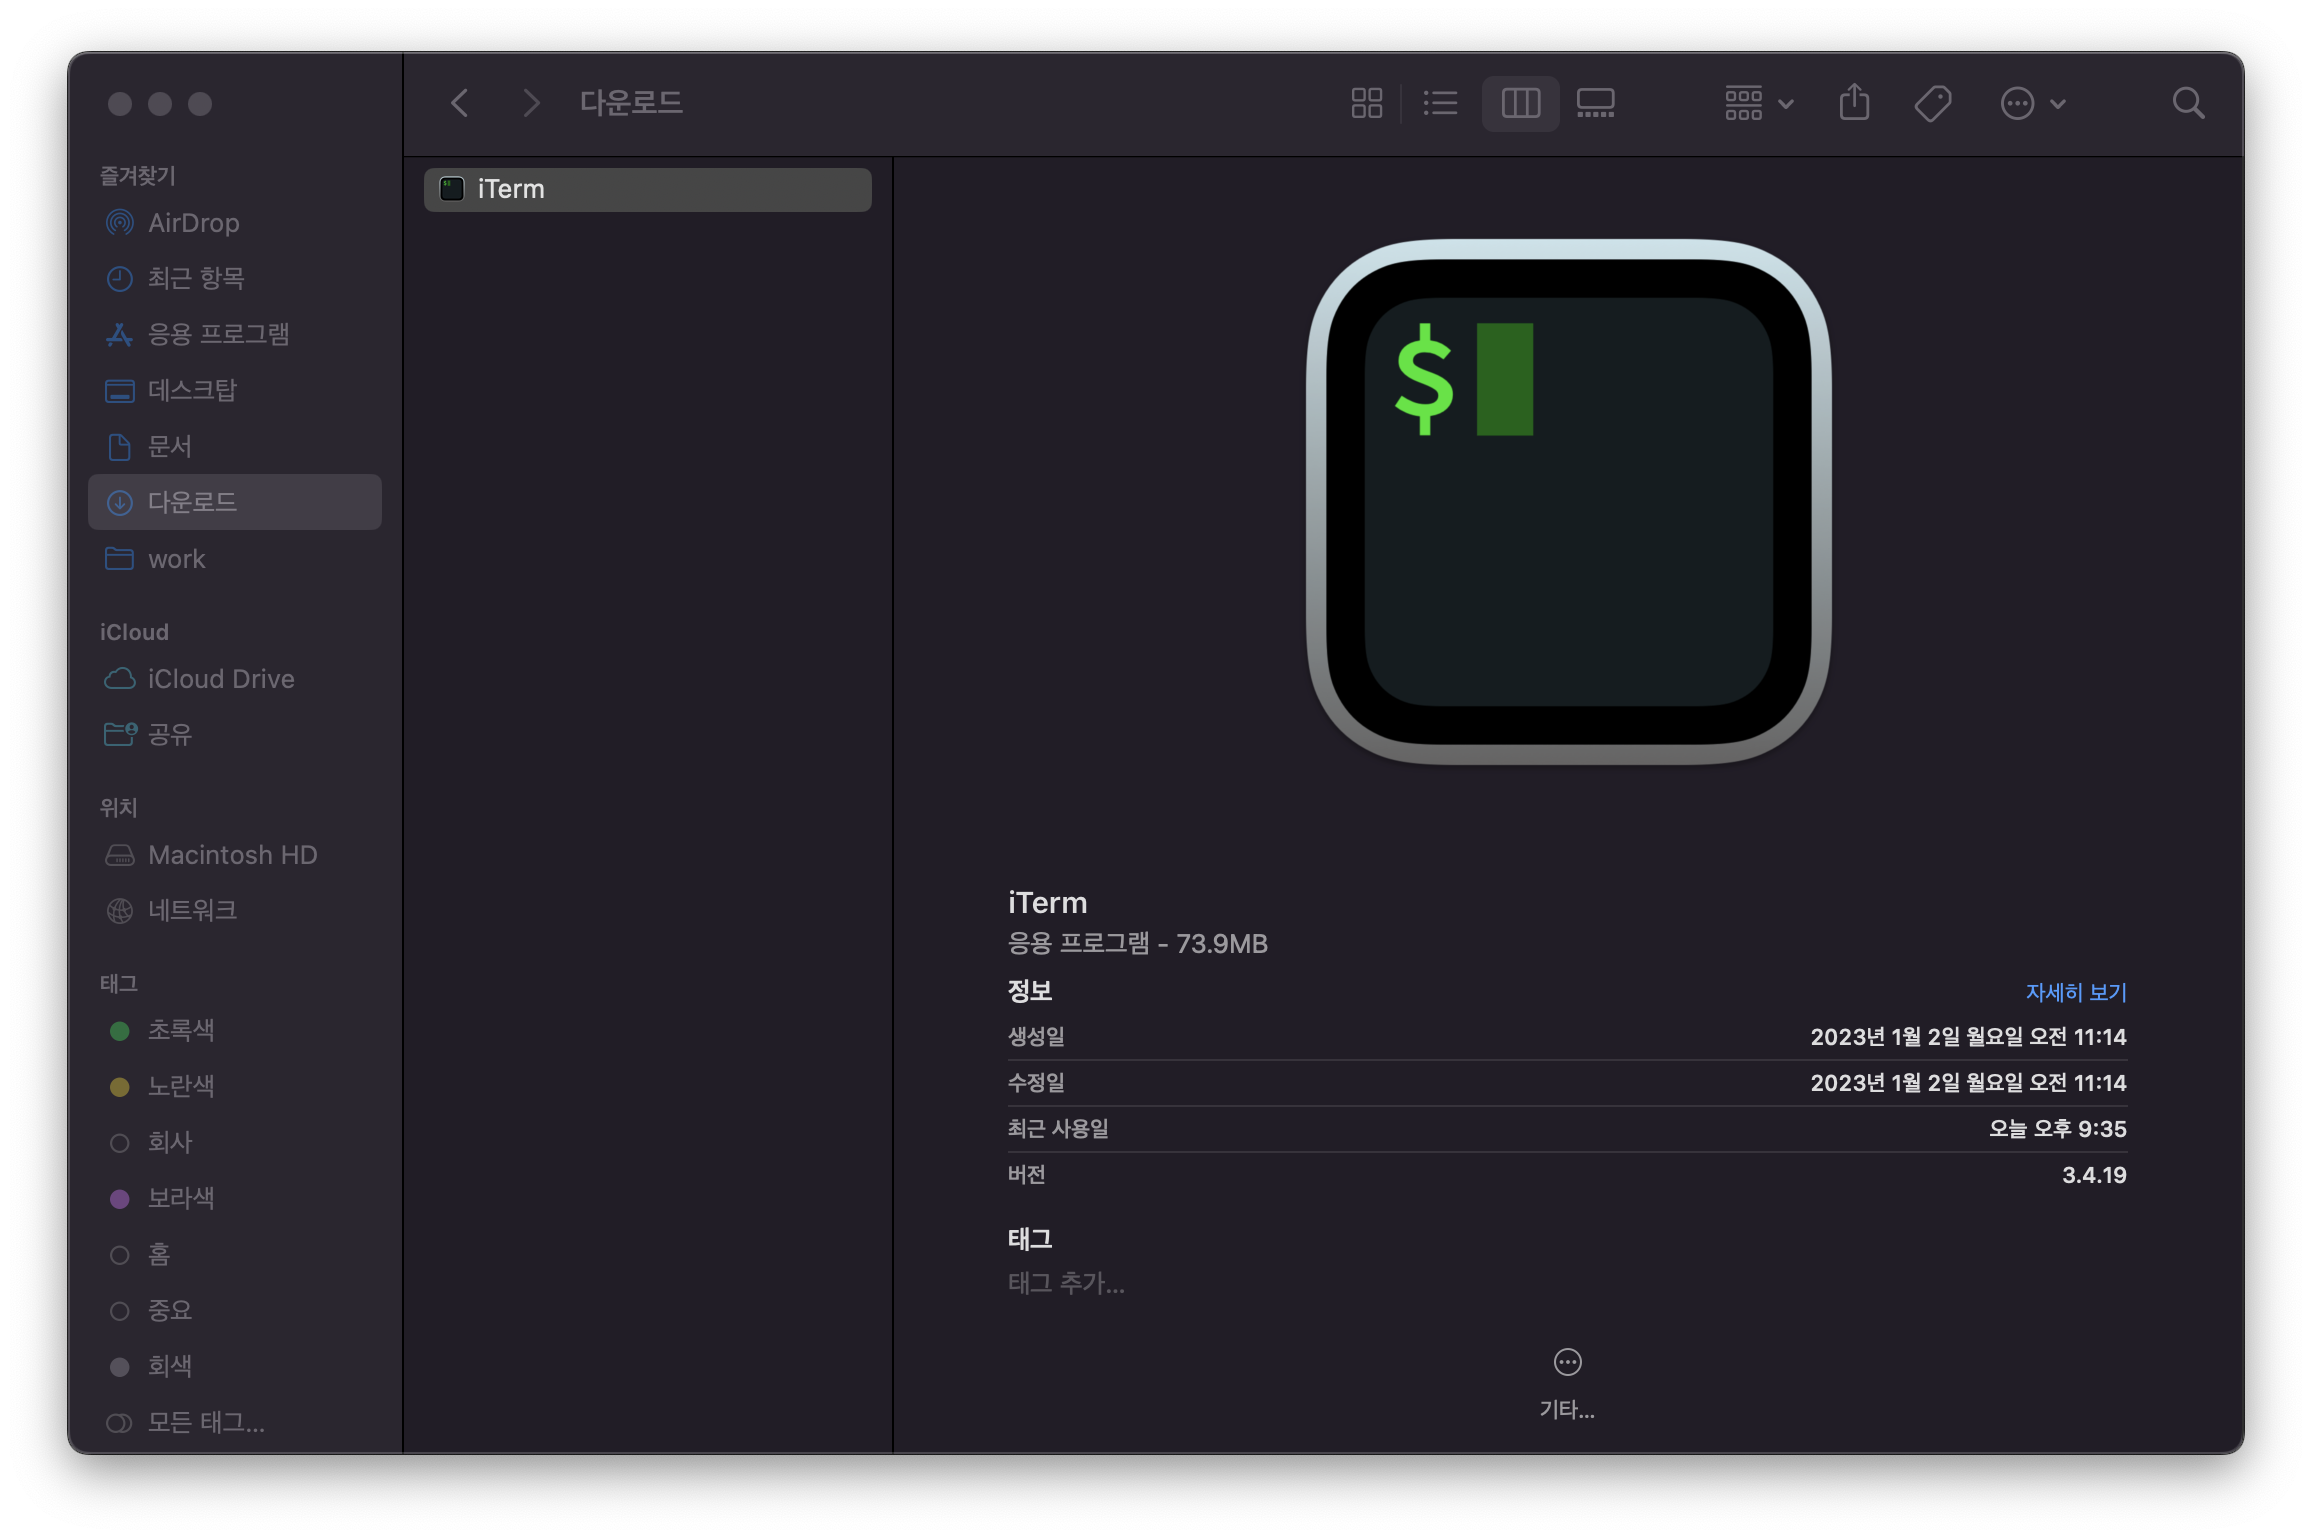Click the 다운로드 window title
Viewport: 2312px width, 1538px height.
point(631,103)
